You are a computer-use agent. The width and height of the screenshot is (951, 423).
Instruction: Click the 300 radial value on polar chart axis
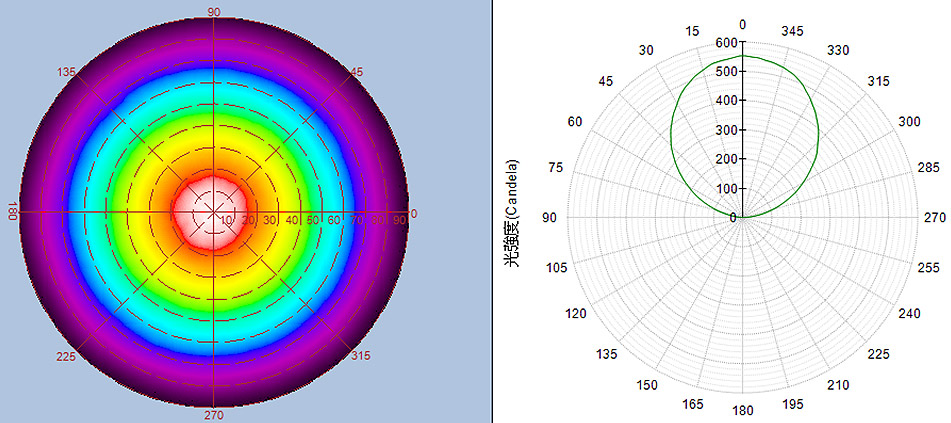pyautogui.click(x=725, y=130)
